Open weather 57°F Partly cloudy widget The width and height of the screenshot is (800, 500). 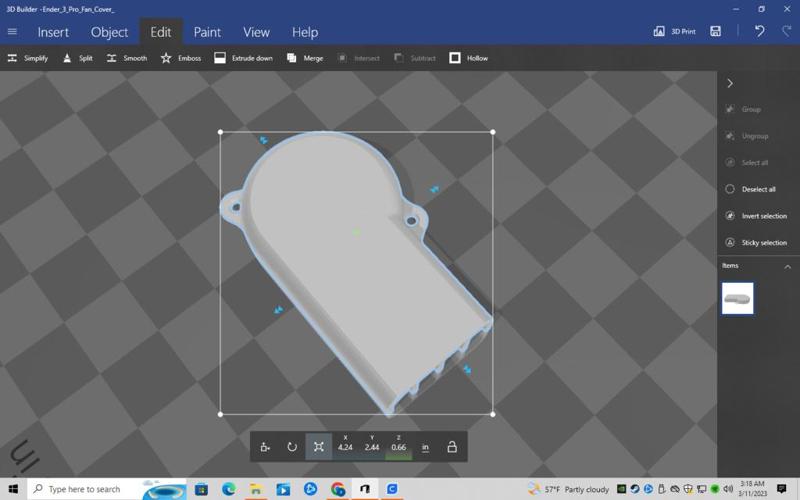[x=569, y=489]
